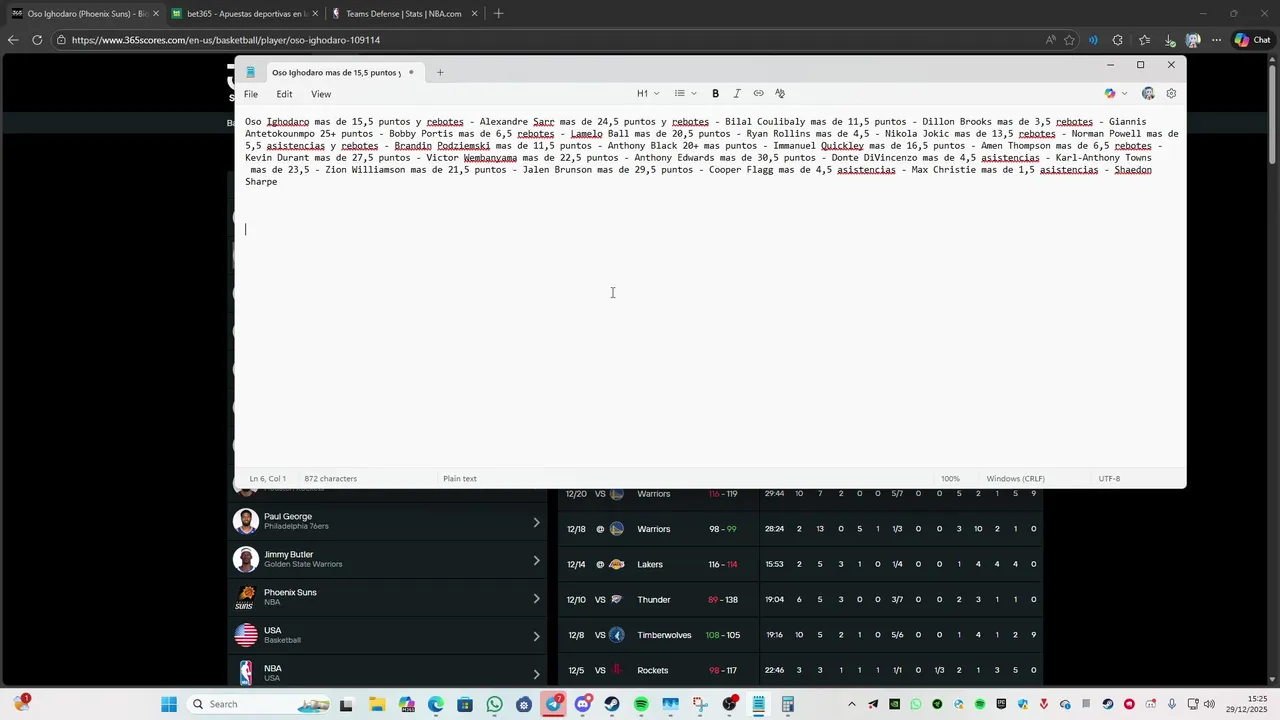Open the favorites list icon in the browser toolbar

pyautogui.click(x=1144, y=40)
